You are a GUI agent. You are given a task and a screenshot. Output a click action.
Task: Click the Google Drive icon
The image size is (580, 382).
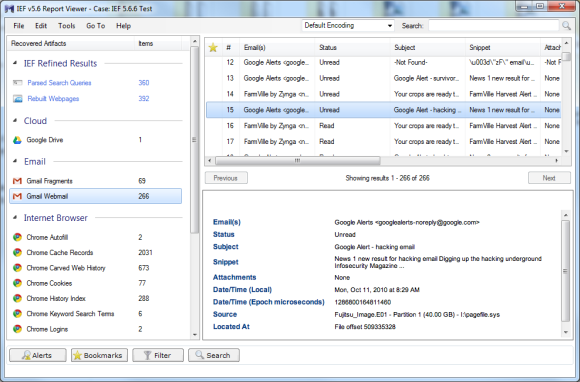[x=17, y=140]
